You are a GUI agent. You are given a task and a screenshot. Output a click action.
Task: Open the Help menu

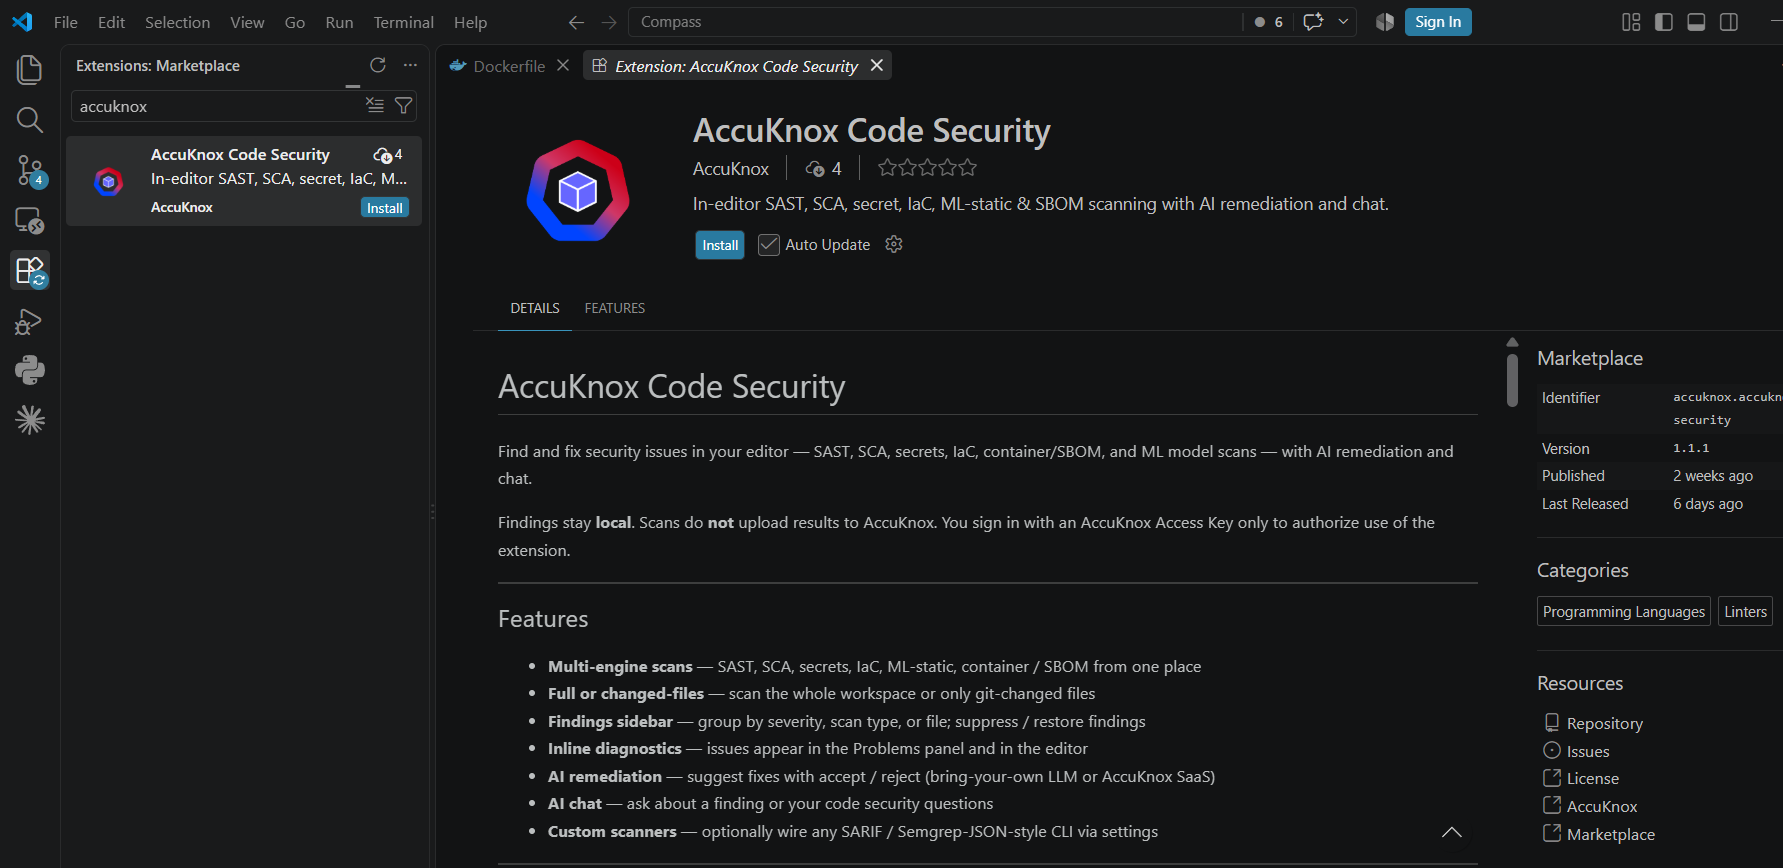470,22
